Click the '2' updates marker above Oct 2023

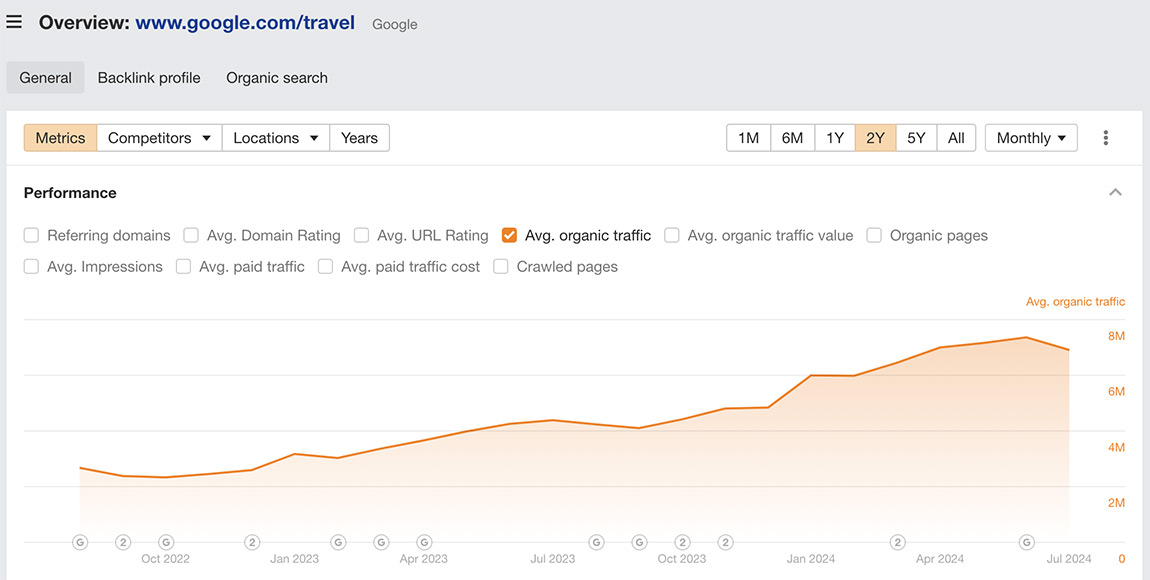[x=683, y=543]
